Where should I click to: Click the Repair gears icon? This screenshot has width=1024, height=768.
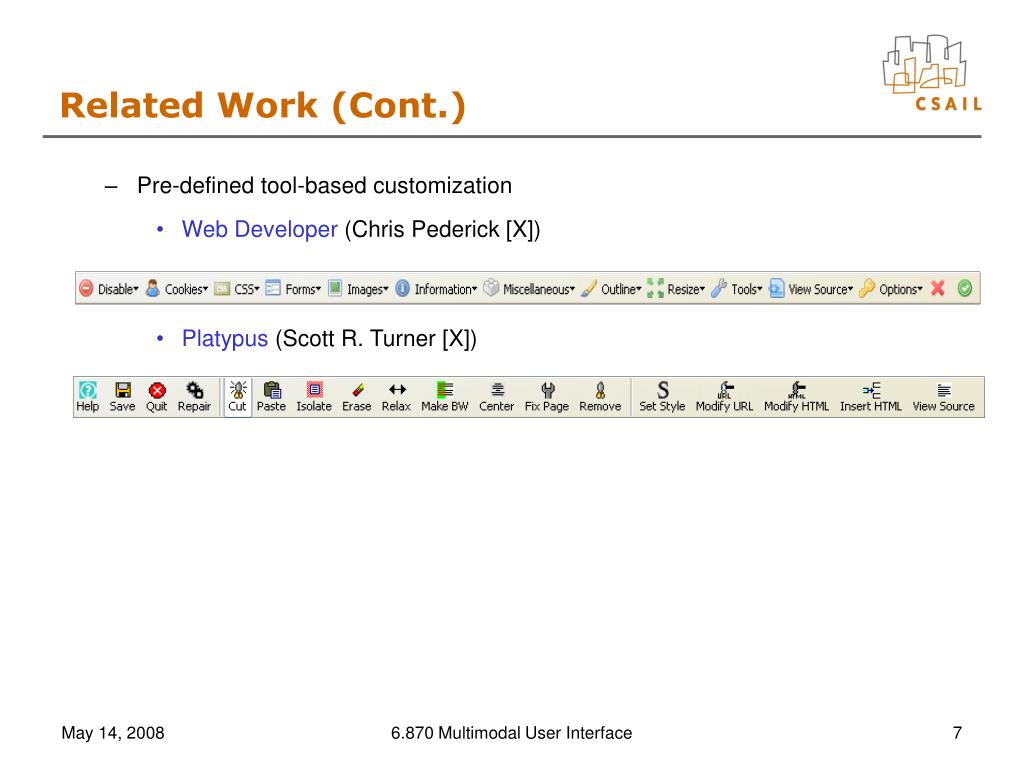tap(194, 396)
